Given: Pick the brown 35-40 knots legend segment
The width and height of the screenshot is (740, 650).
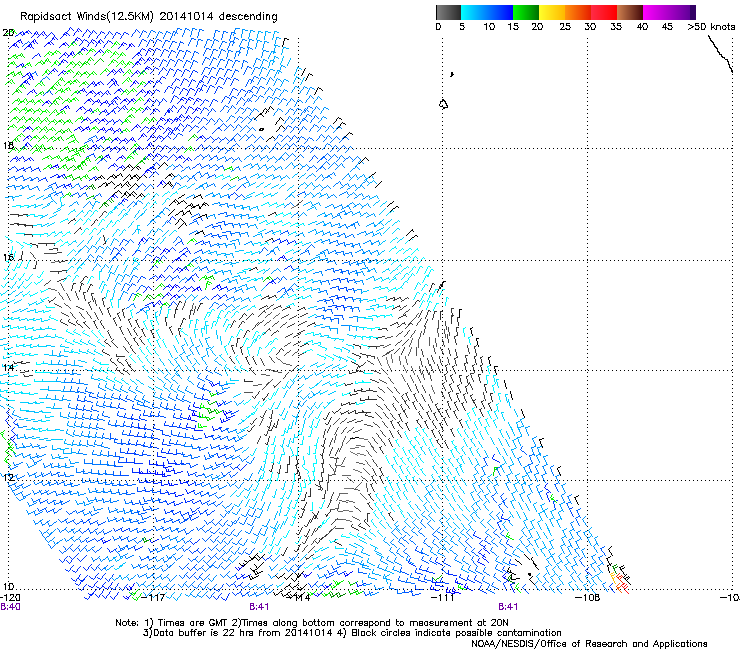Looking at the screenshot, I should pyautogui.click(x=630, y=12).
